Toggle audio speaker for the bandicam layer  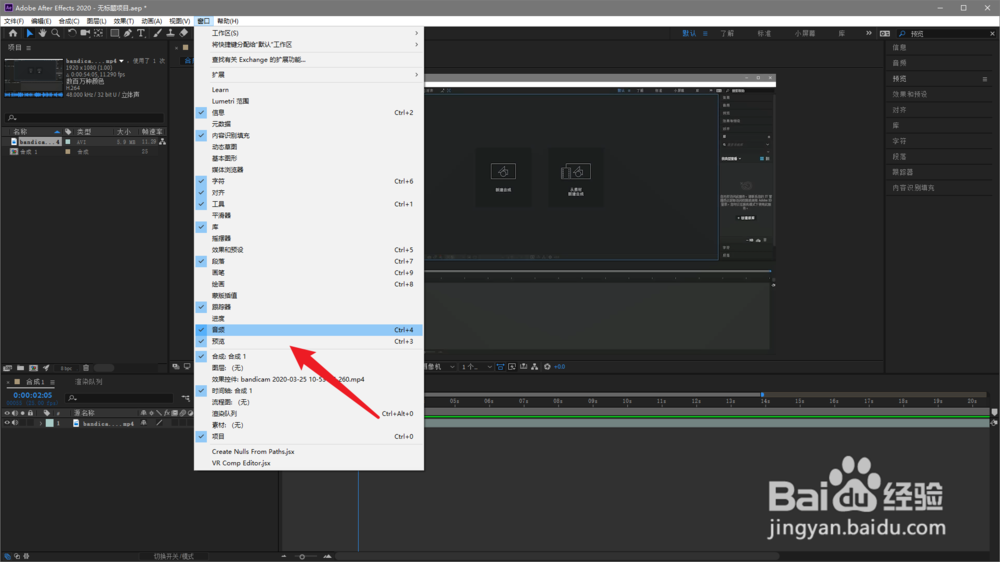click(15, 424)
